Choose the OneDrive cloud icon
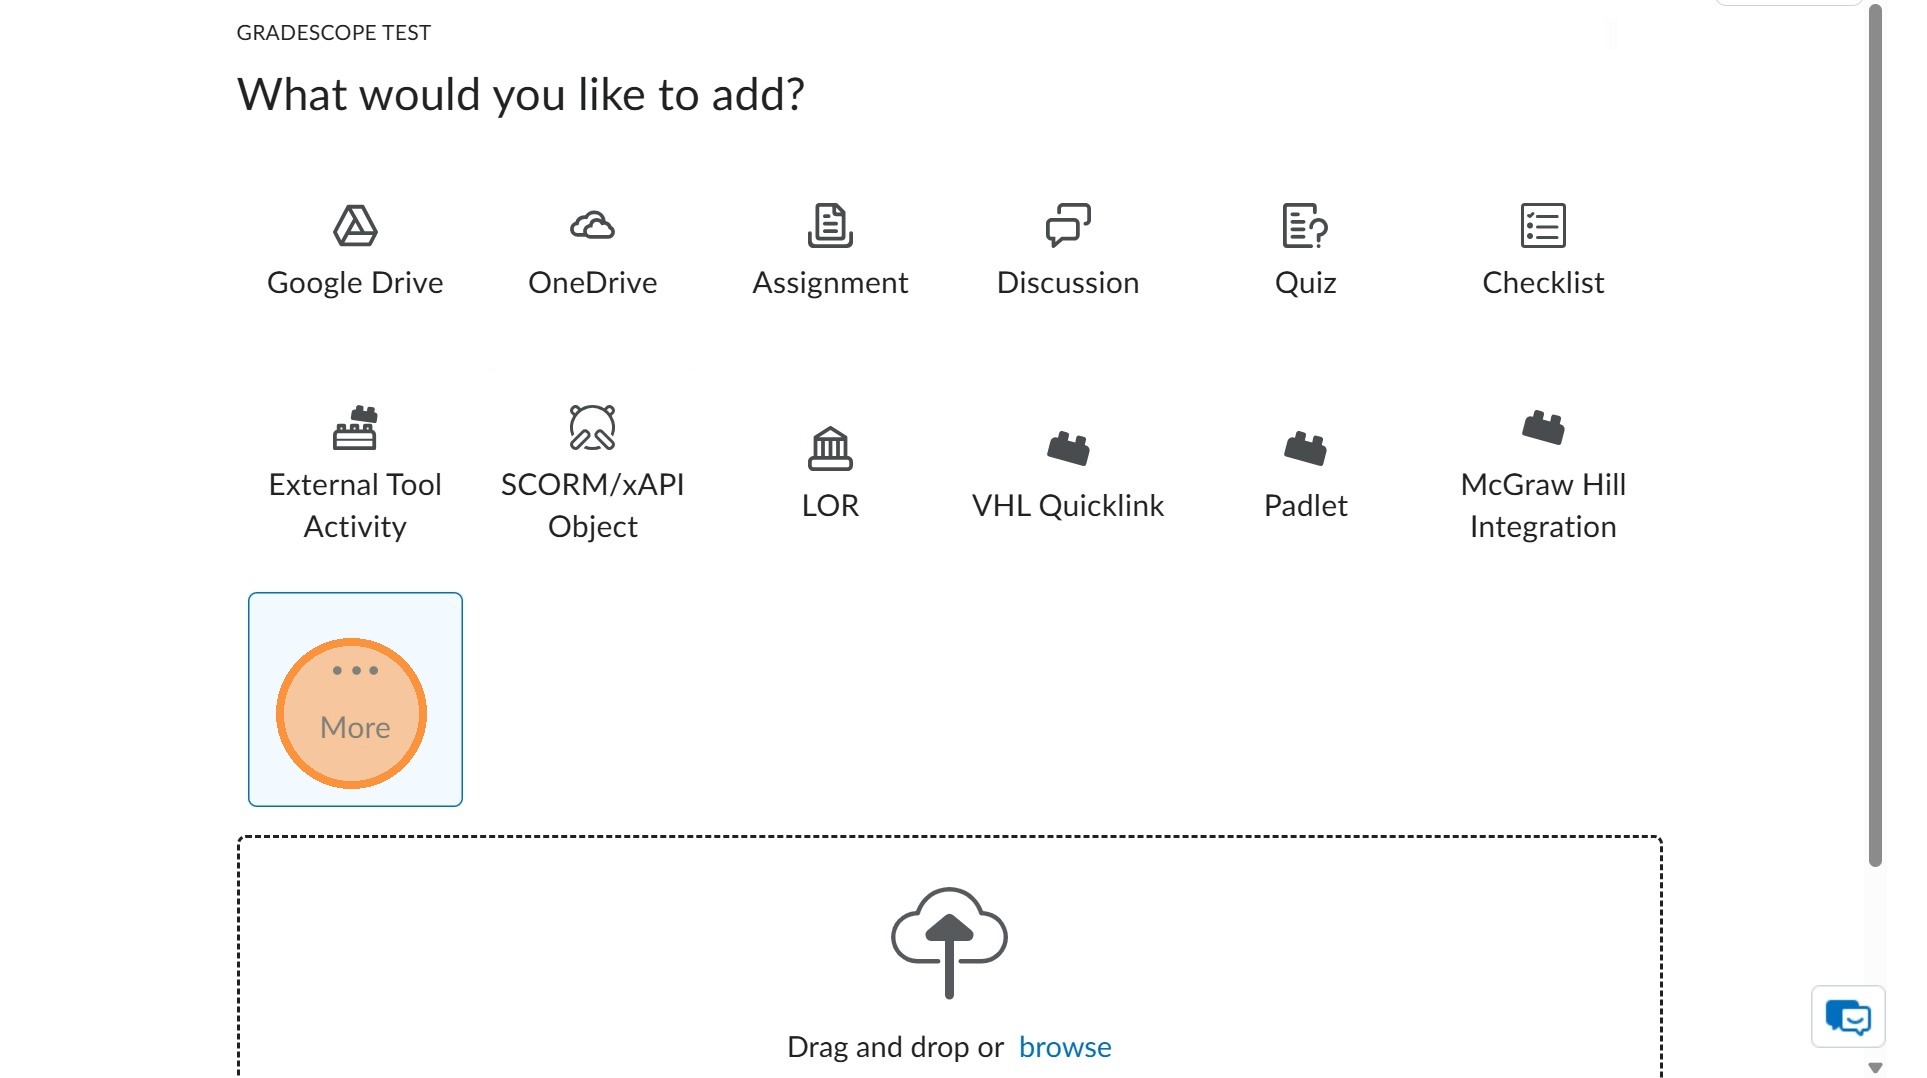The image size is (1927, 1078). point(592,226)
